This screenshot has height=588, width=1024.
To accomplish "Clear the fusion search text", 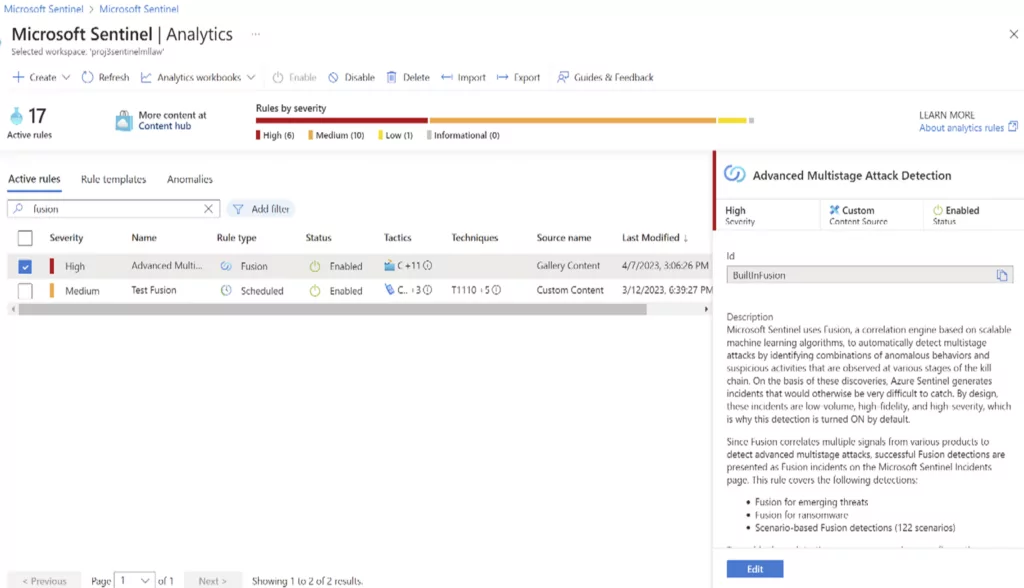I will (x=208, y=209).
